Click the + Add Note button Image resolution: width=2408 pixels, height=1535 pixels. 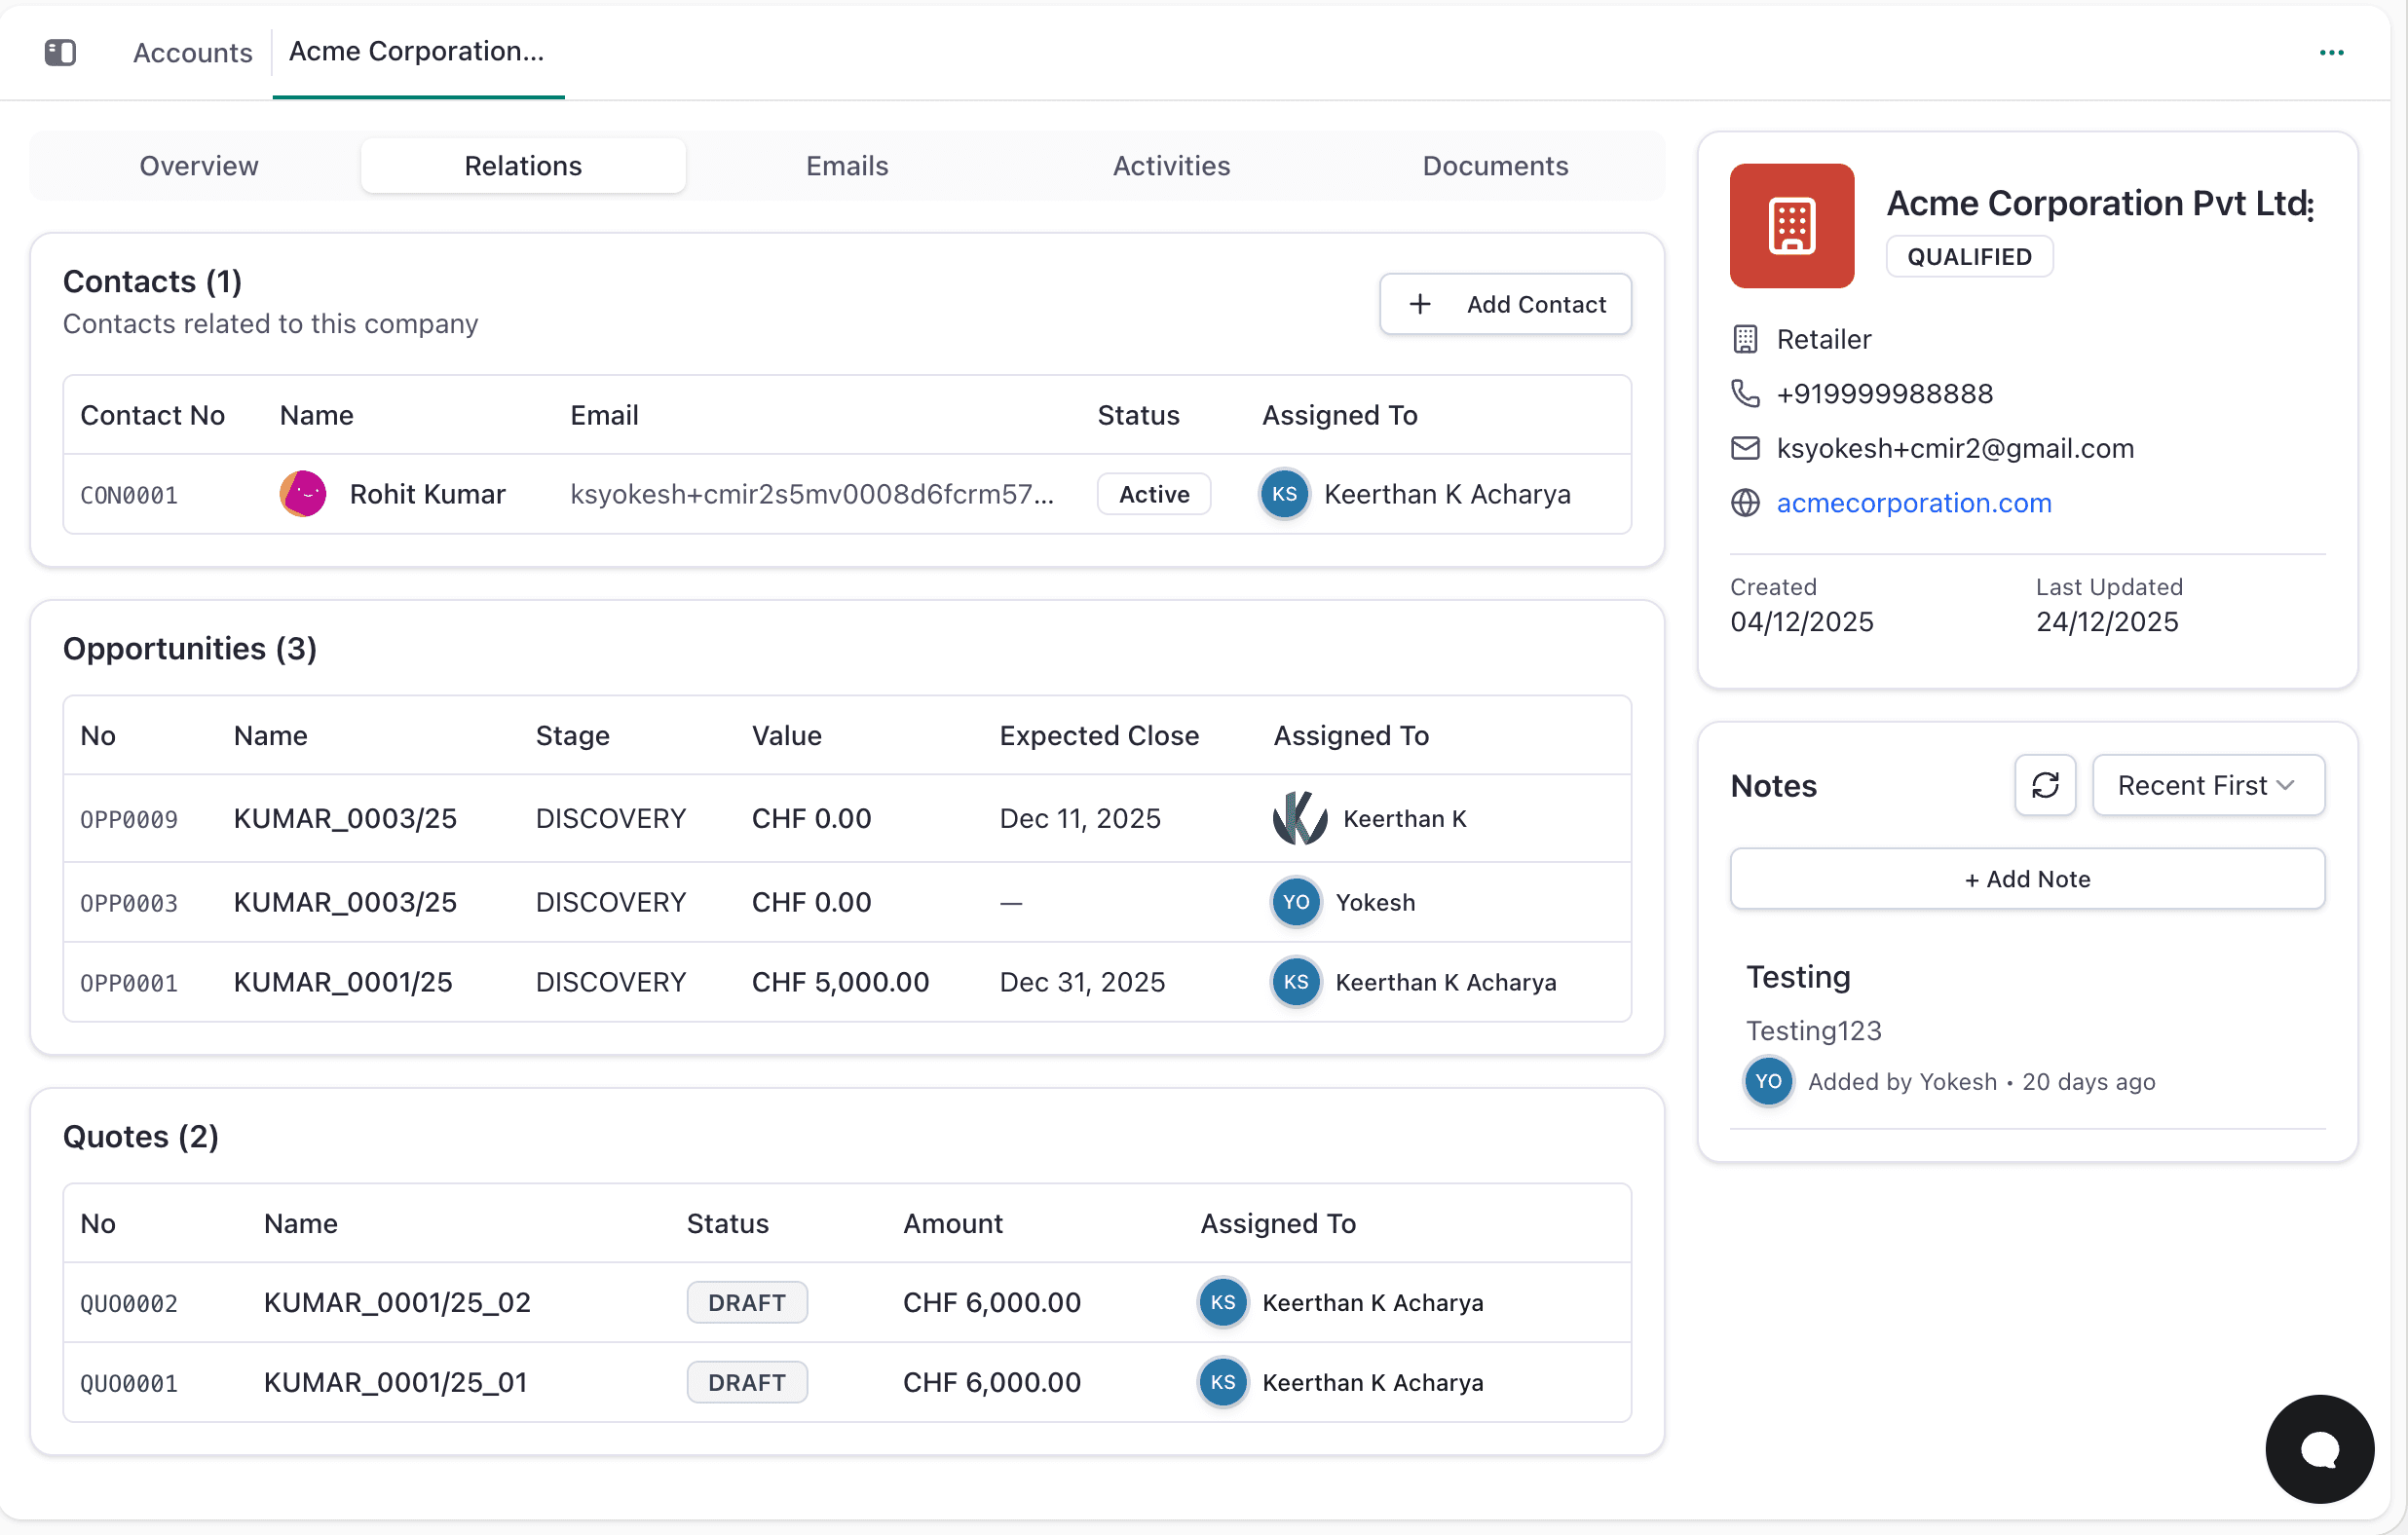coord(2027,878)
